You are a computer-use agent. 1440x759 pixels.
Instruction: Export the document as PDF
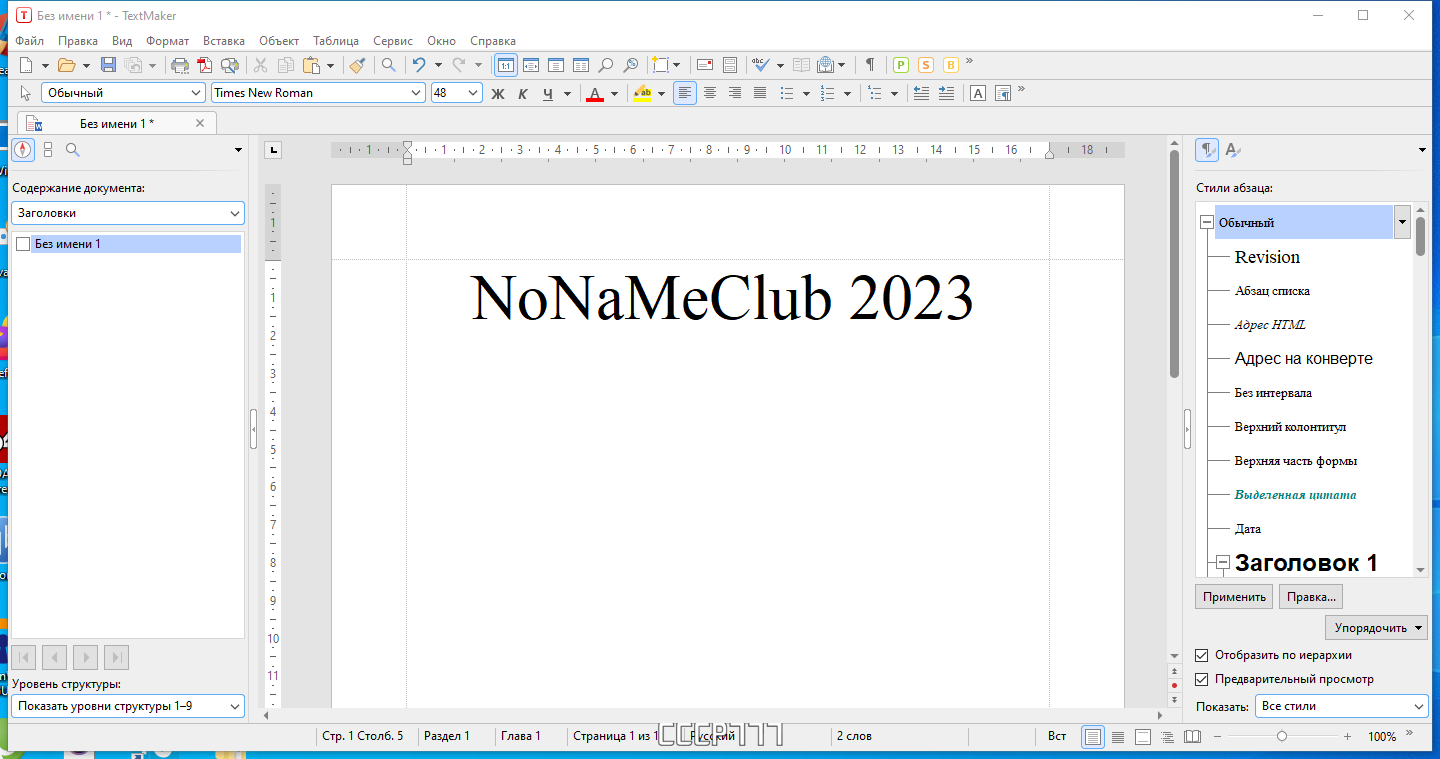click(205, 65)
